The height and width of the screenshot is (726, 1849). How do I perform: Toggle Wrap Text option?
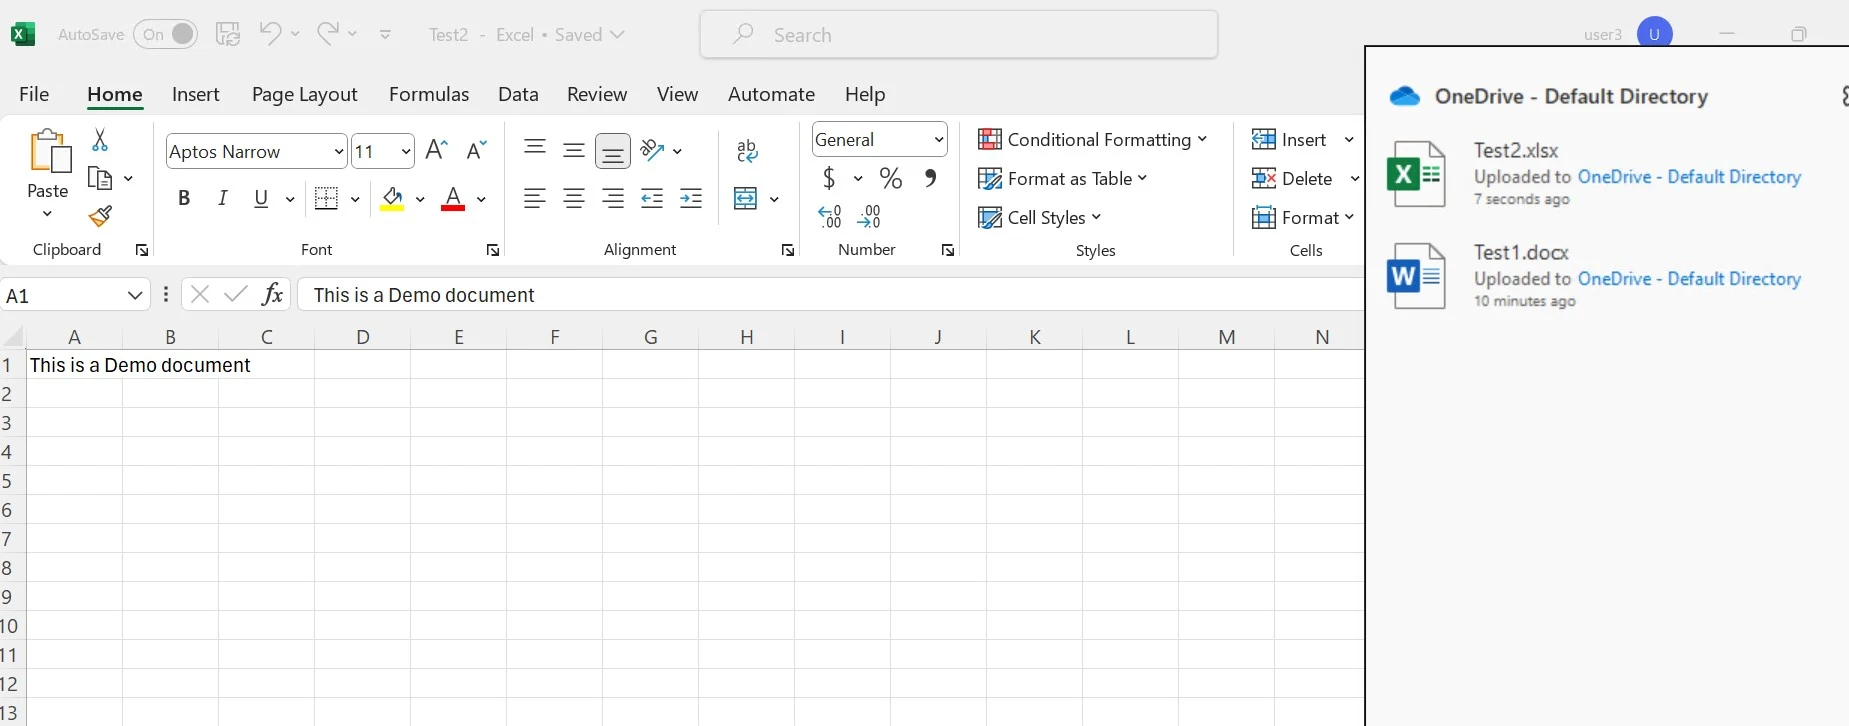pyautogui.click(x=747, y=151)
